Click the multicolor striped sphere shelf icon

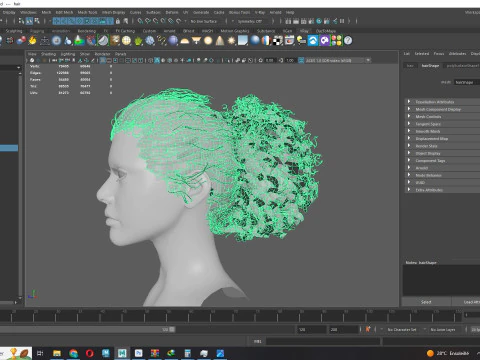pos(266,41)
